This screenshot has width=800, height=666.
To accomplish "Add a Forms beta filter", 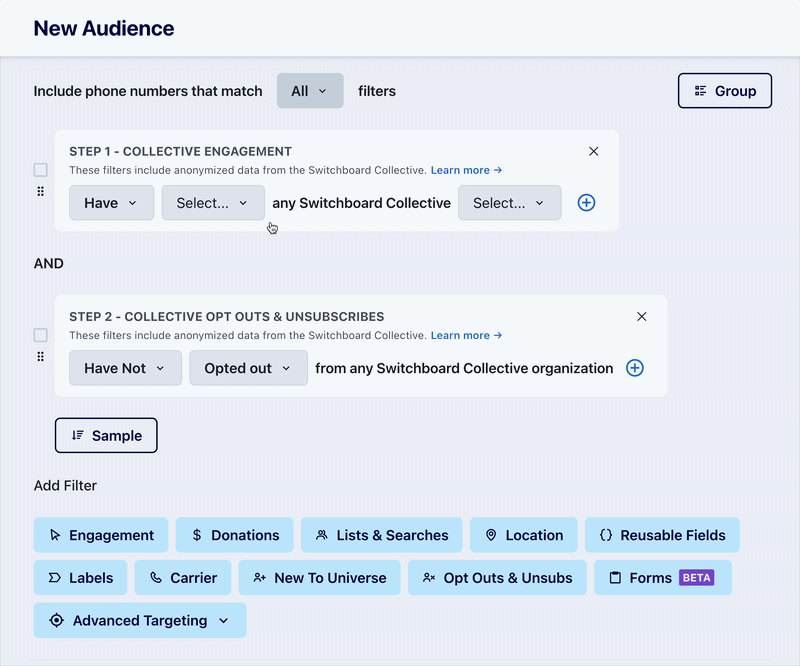I will coord(663,578).
